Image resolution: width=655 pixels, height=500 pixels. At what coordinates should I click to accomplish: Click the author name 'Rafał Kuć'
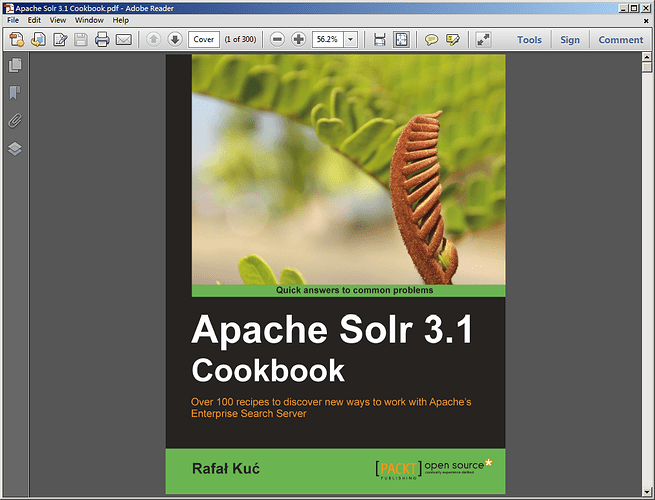coord(226,468)
